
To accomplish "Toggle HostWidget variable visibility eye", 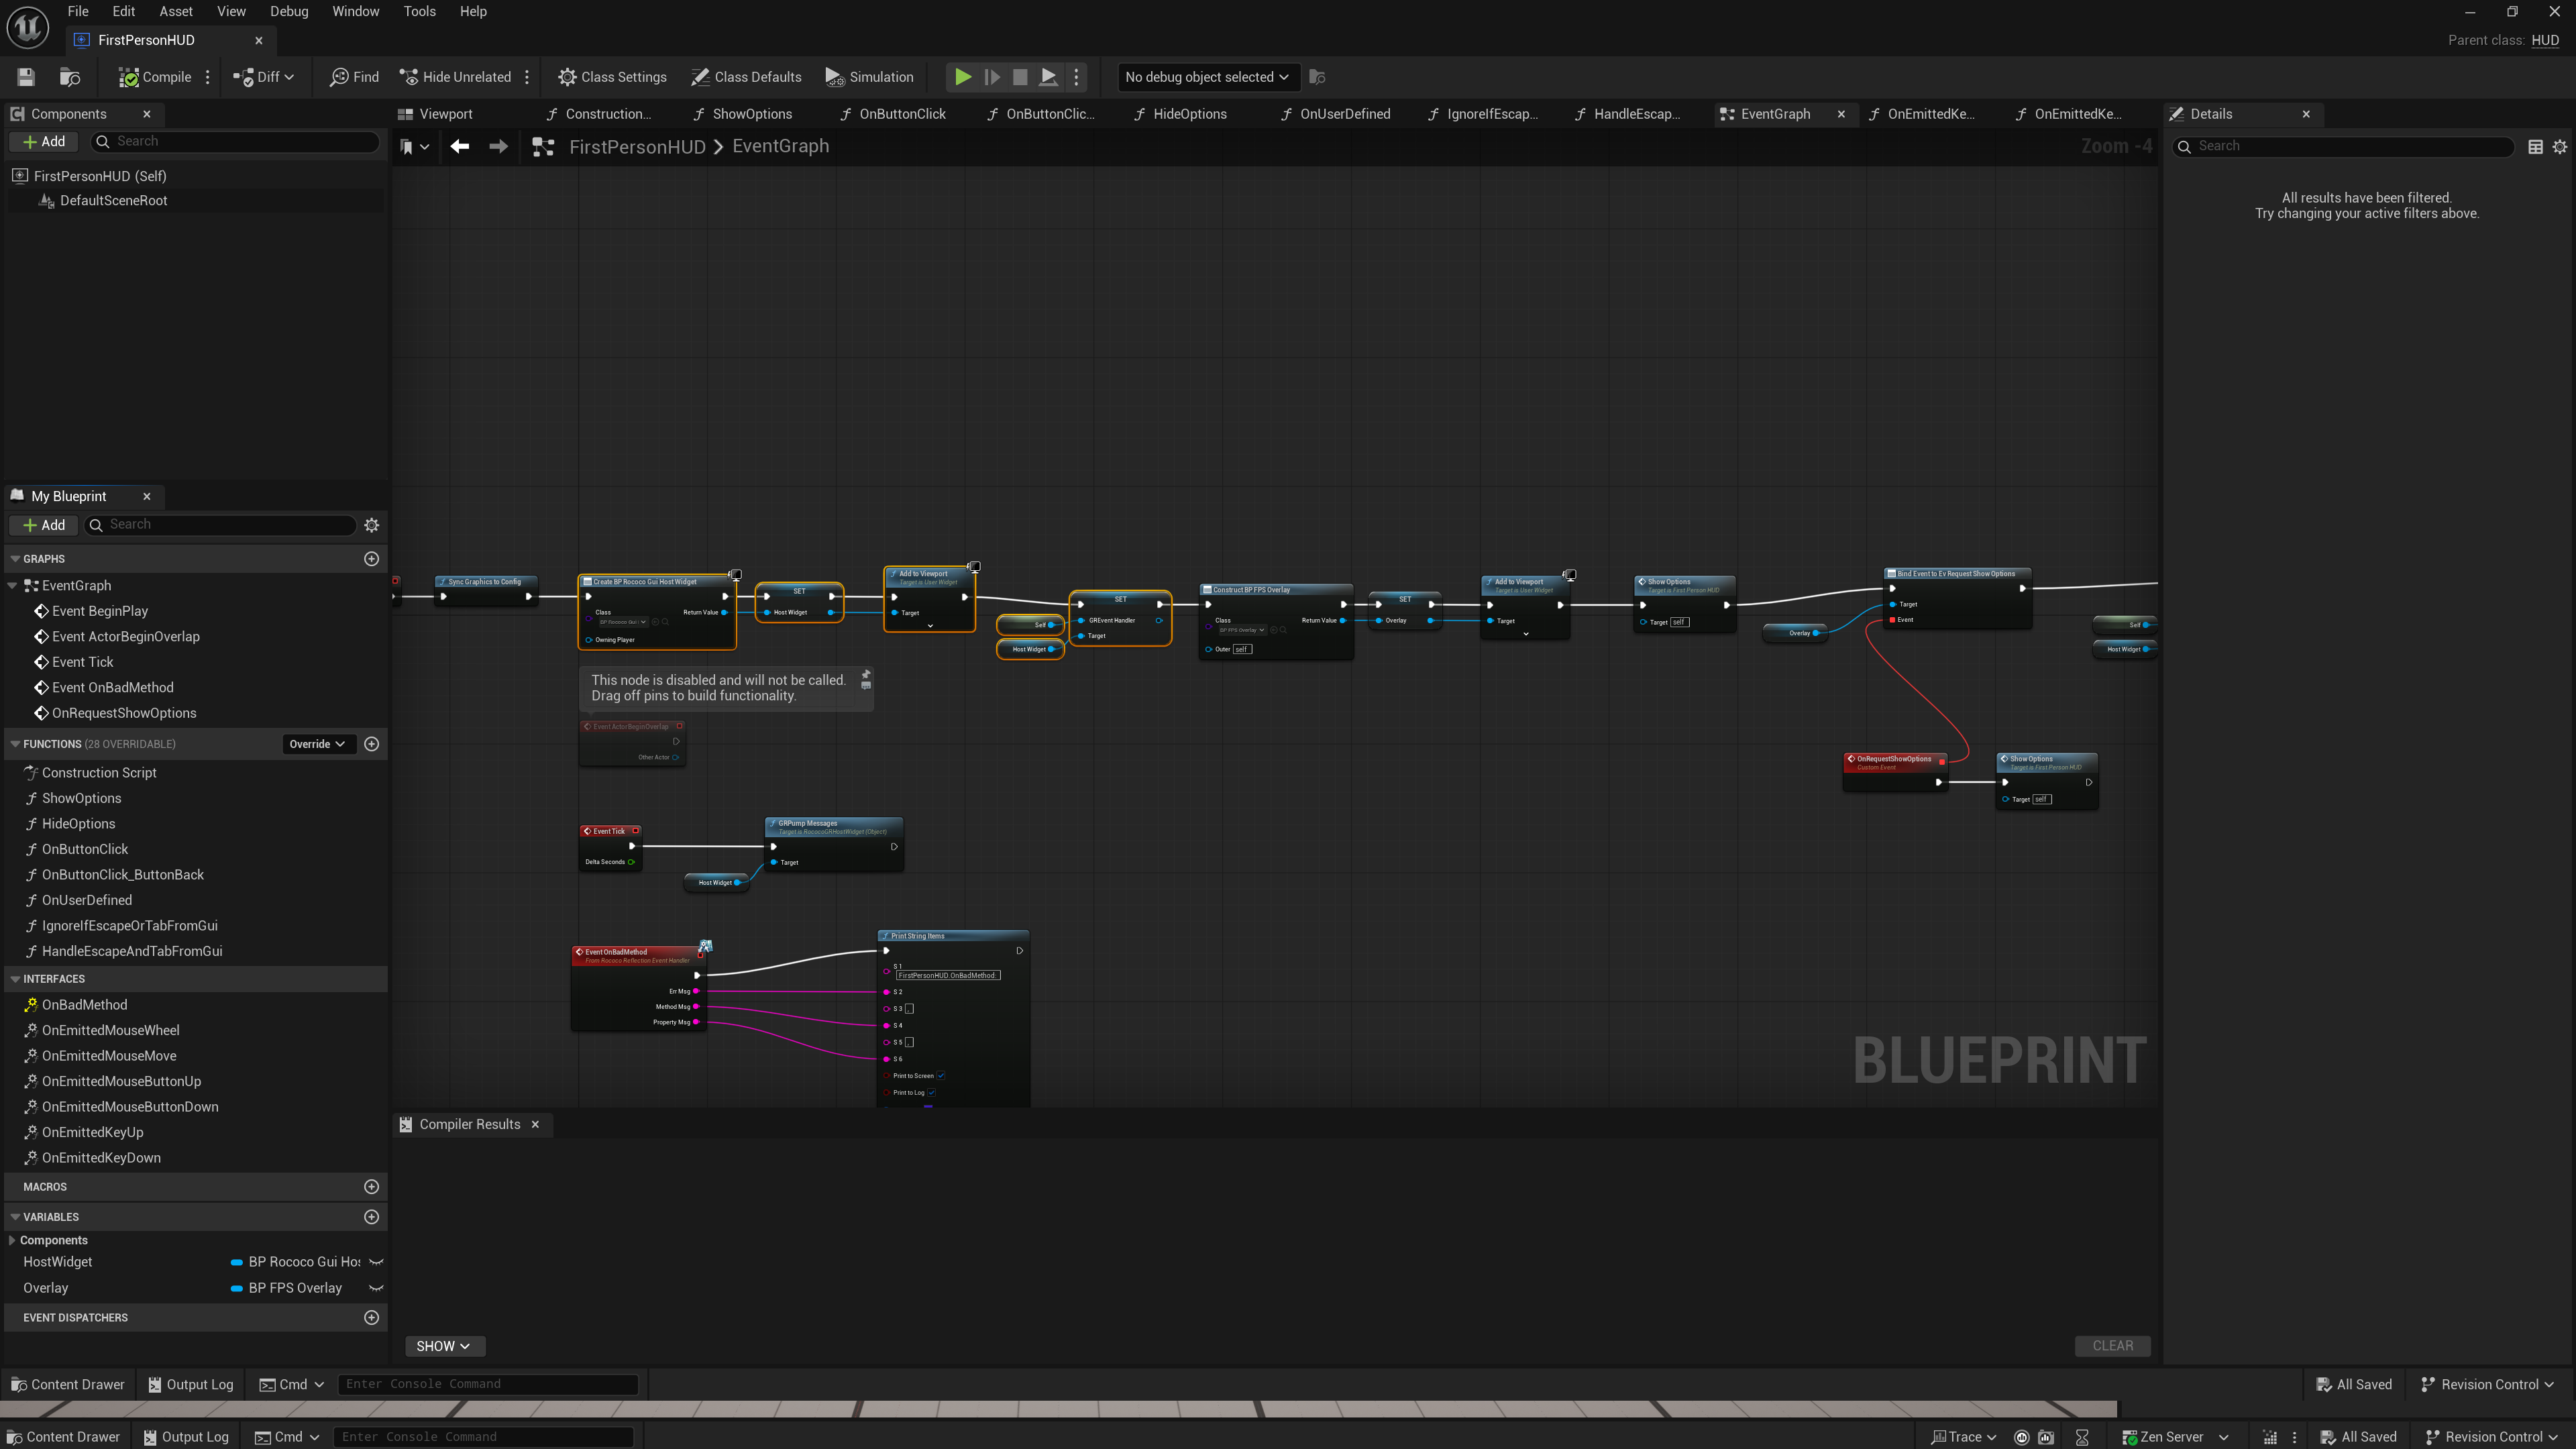I will [x=376, y=1262].
